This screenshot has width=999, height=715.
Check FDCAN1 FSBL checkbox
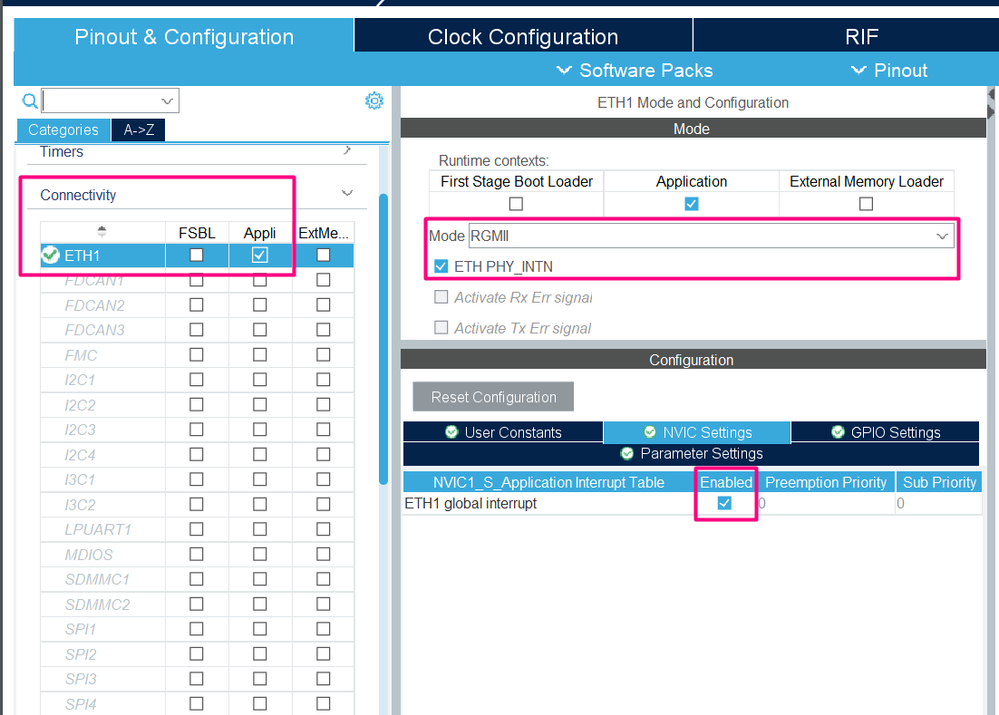point(196,280)
